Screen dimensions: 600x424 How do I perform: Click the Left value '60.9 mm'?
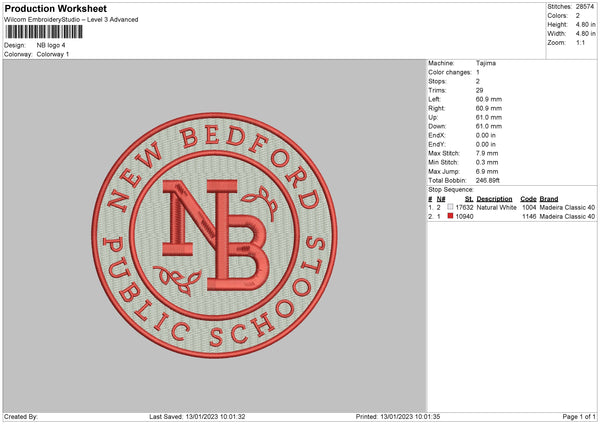489,99
